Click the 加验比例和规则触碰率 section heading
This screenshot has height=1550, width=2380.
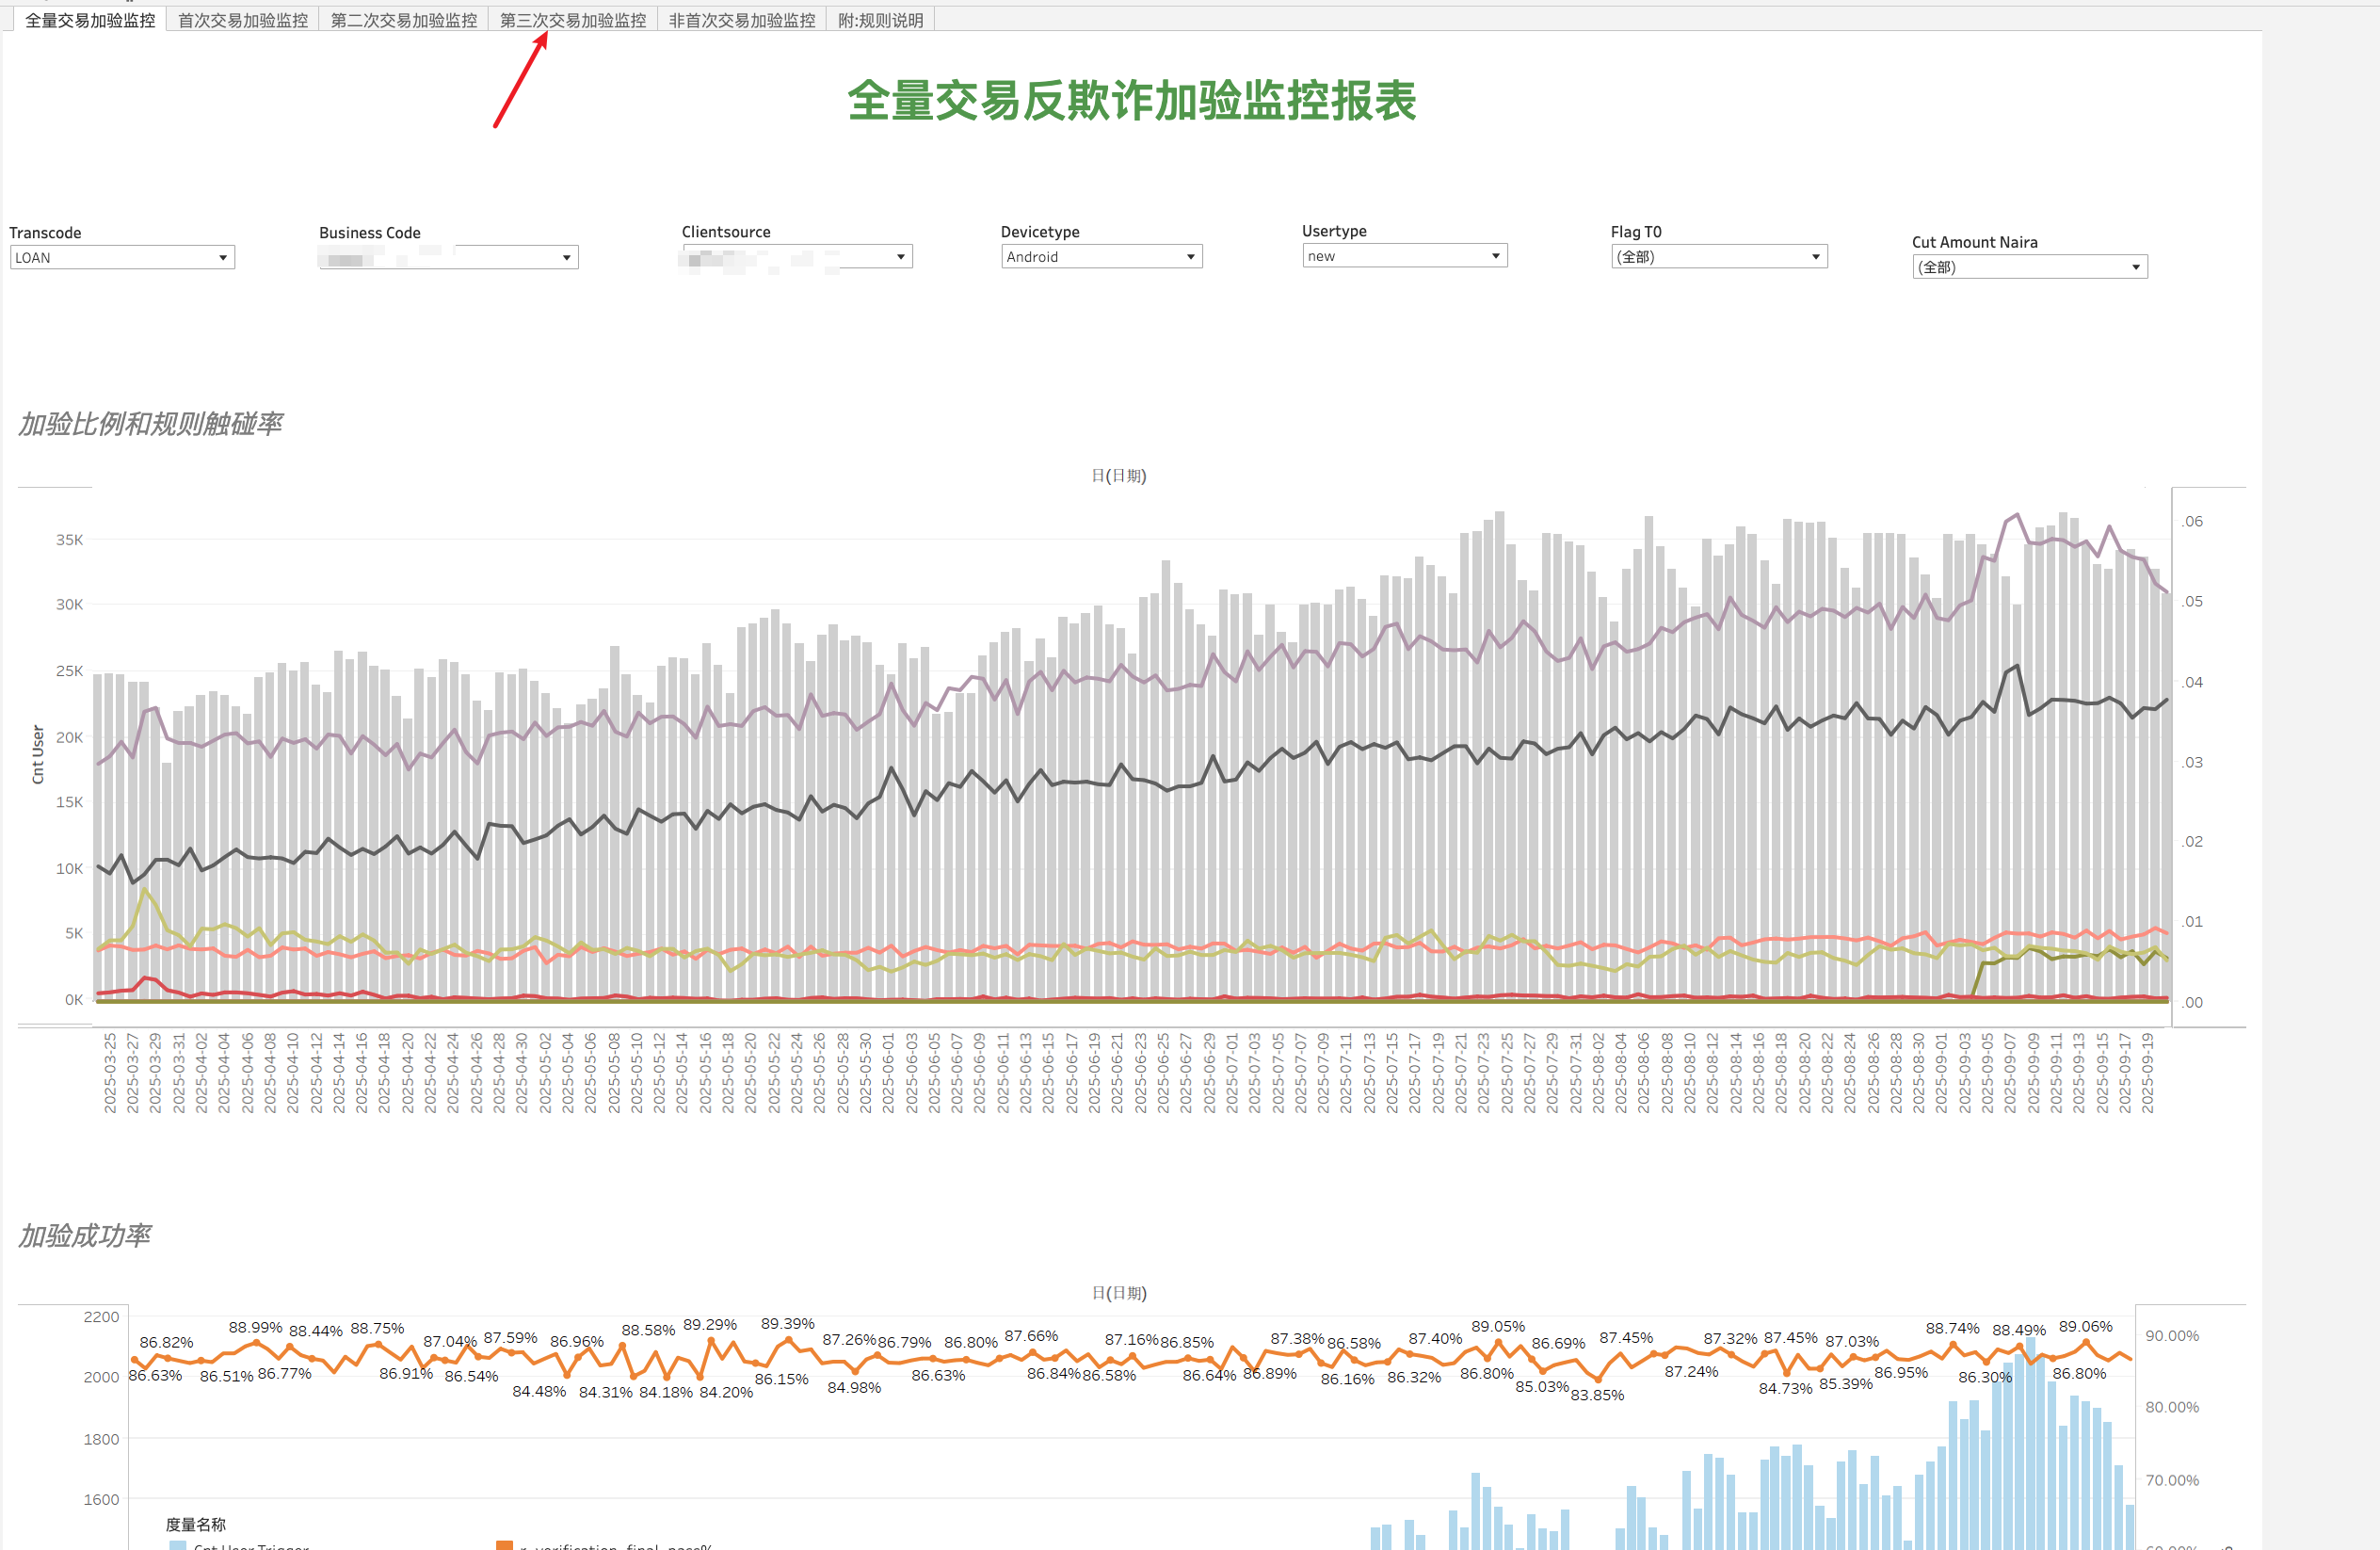tap(150, 424)
